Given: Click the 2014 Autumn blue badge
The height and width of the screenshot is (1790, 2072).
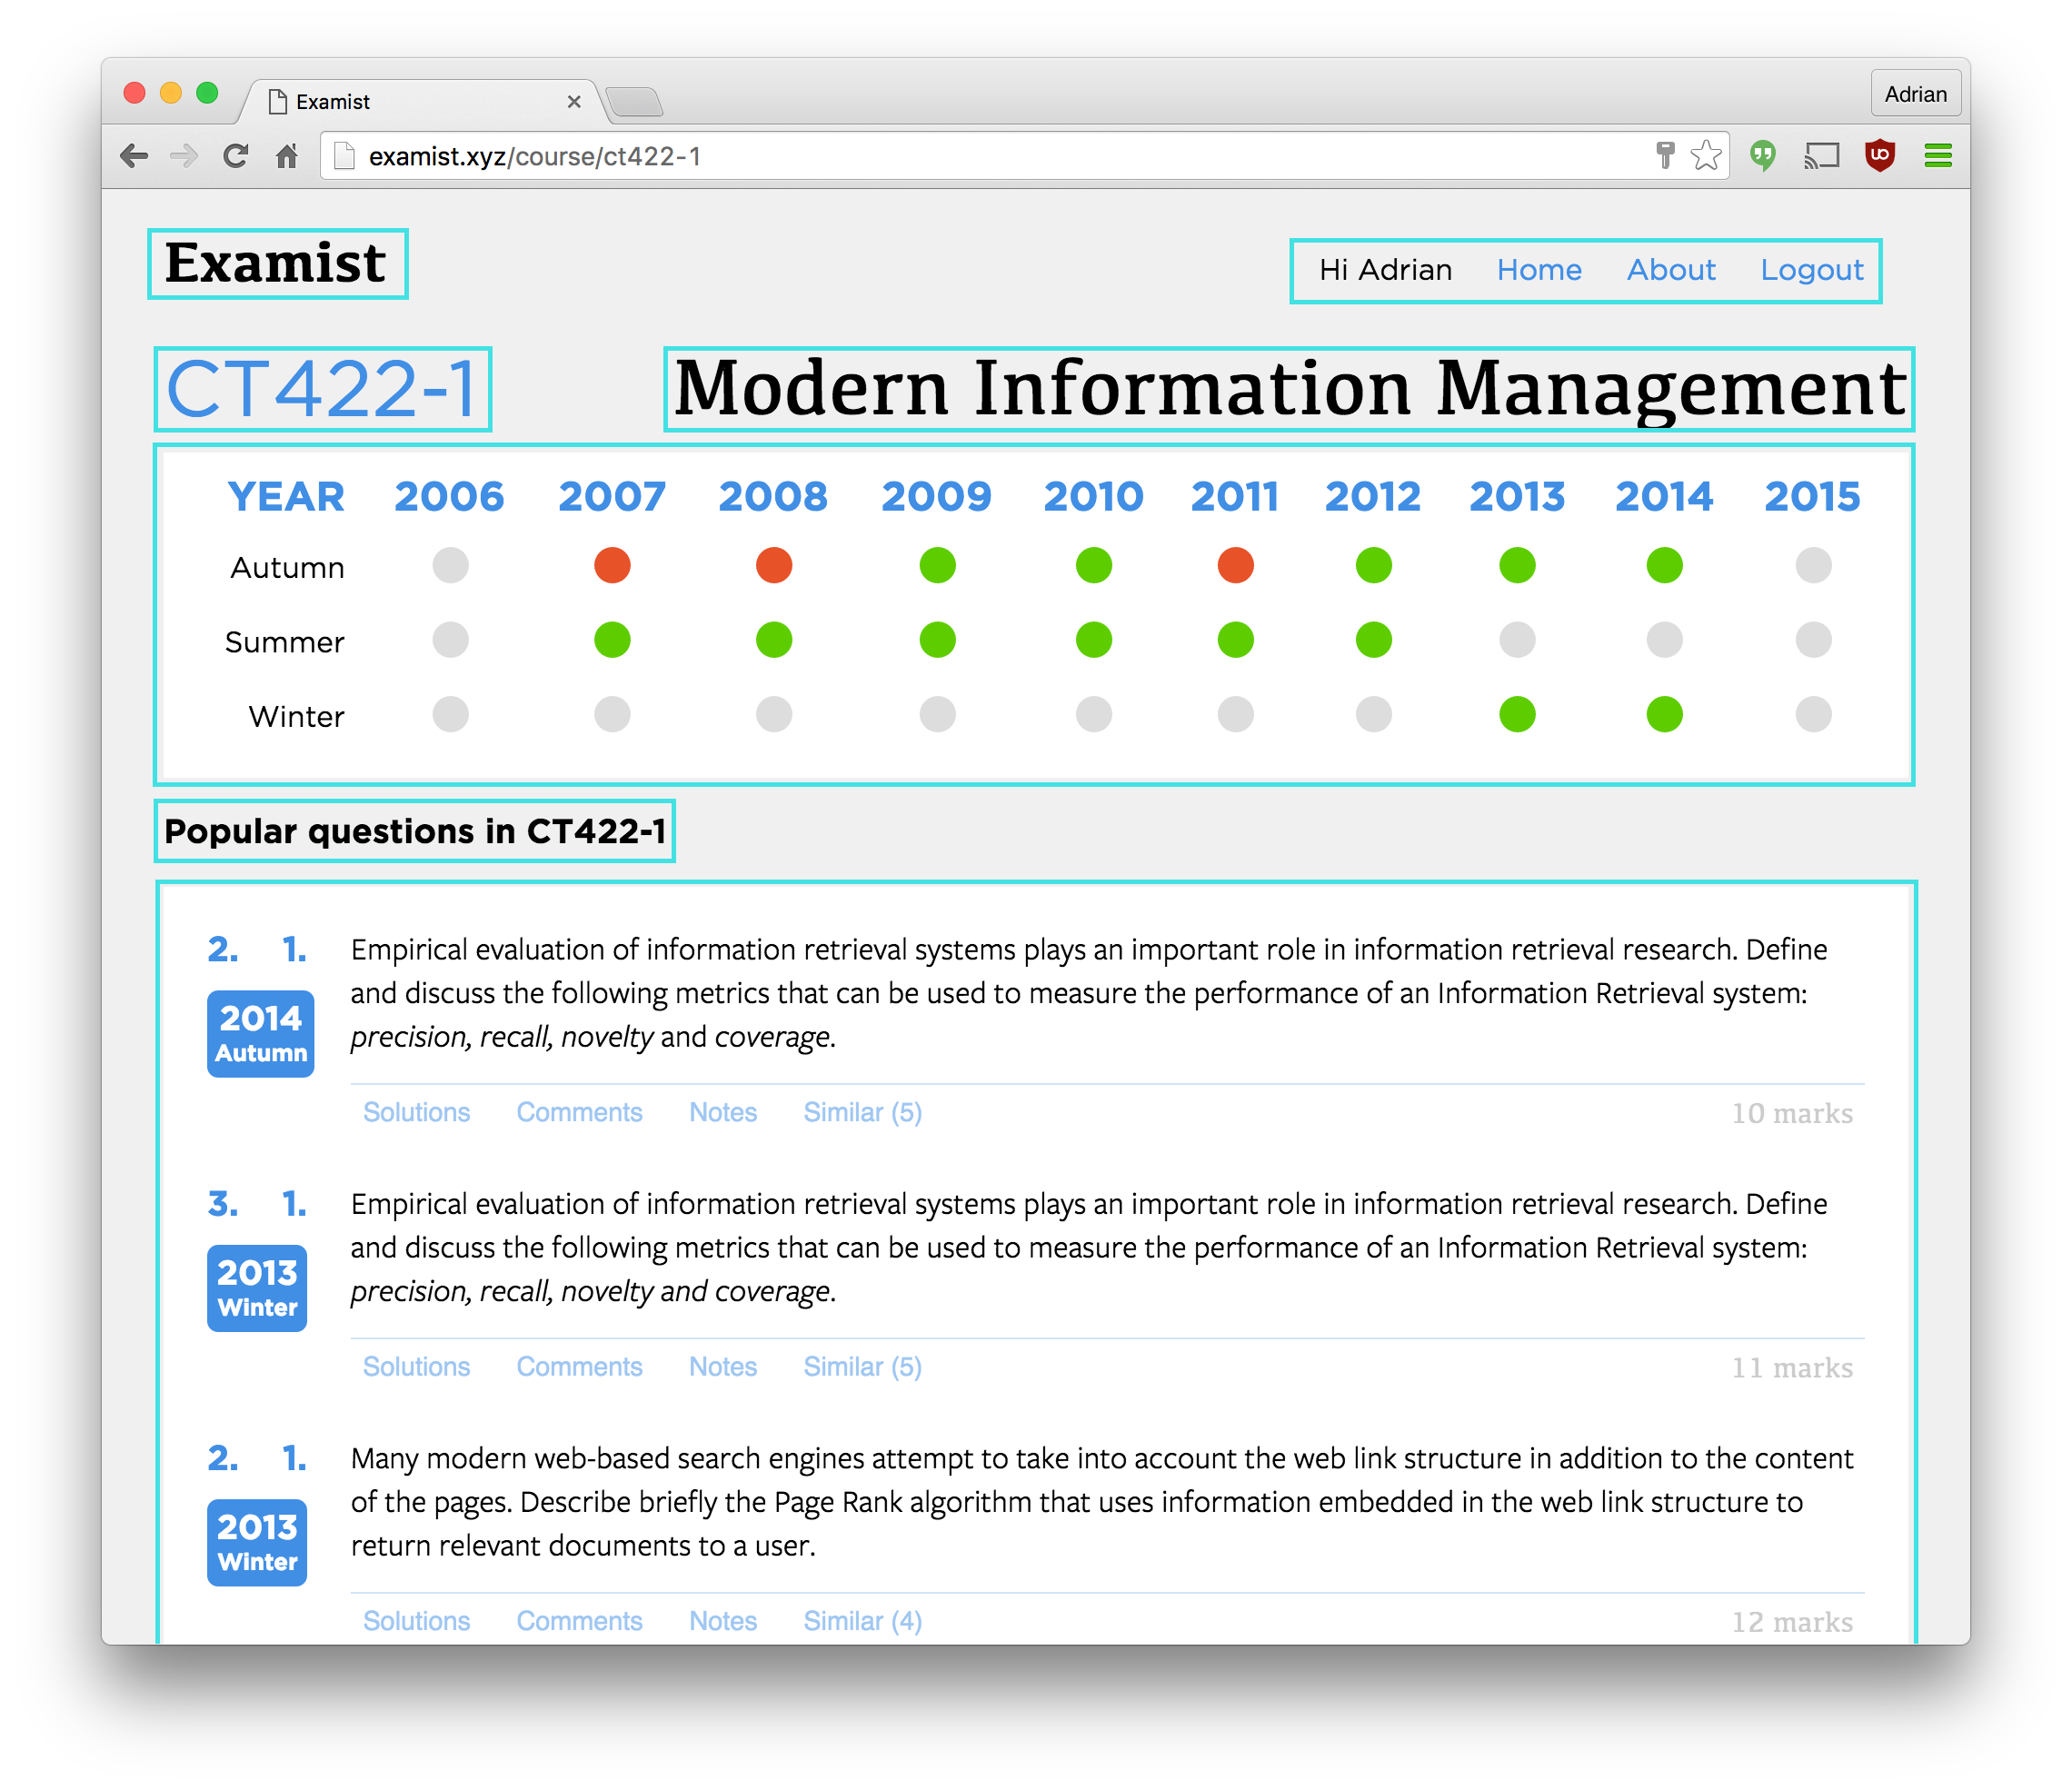Looking at the screenshot, I should (x=260, y=1034).
